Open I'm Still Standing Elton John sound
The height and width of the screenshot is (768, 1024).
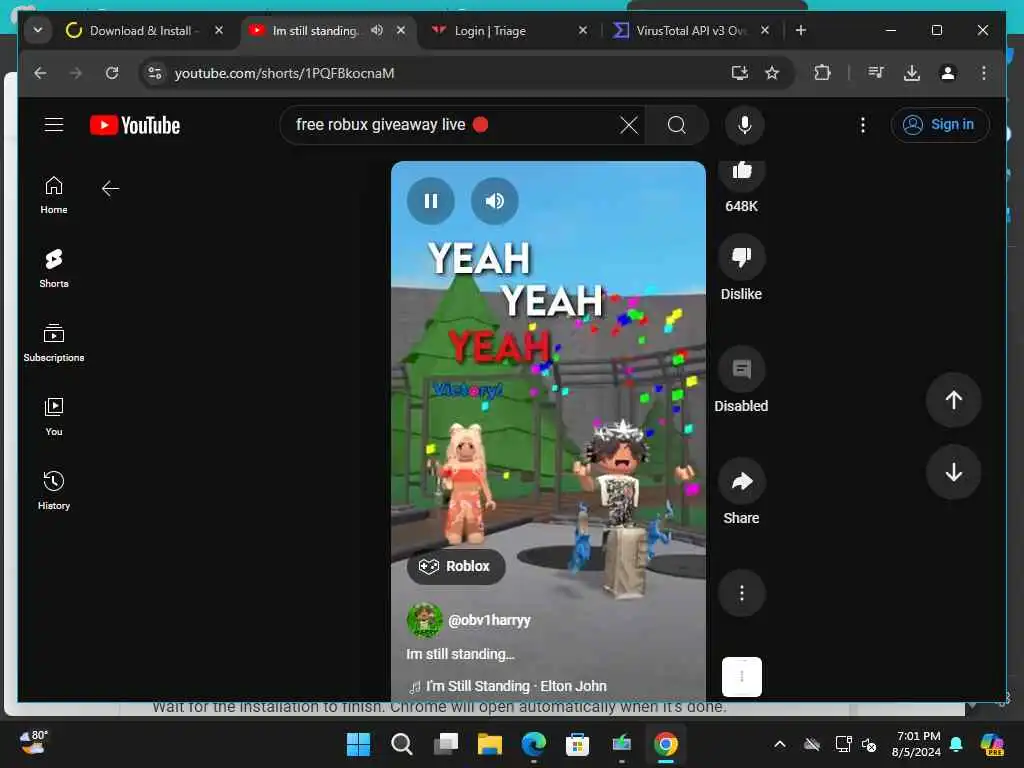click(x=508, y=686)
